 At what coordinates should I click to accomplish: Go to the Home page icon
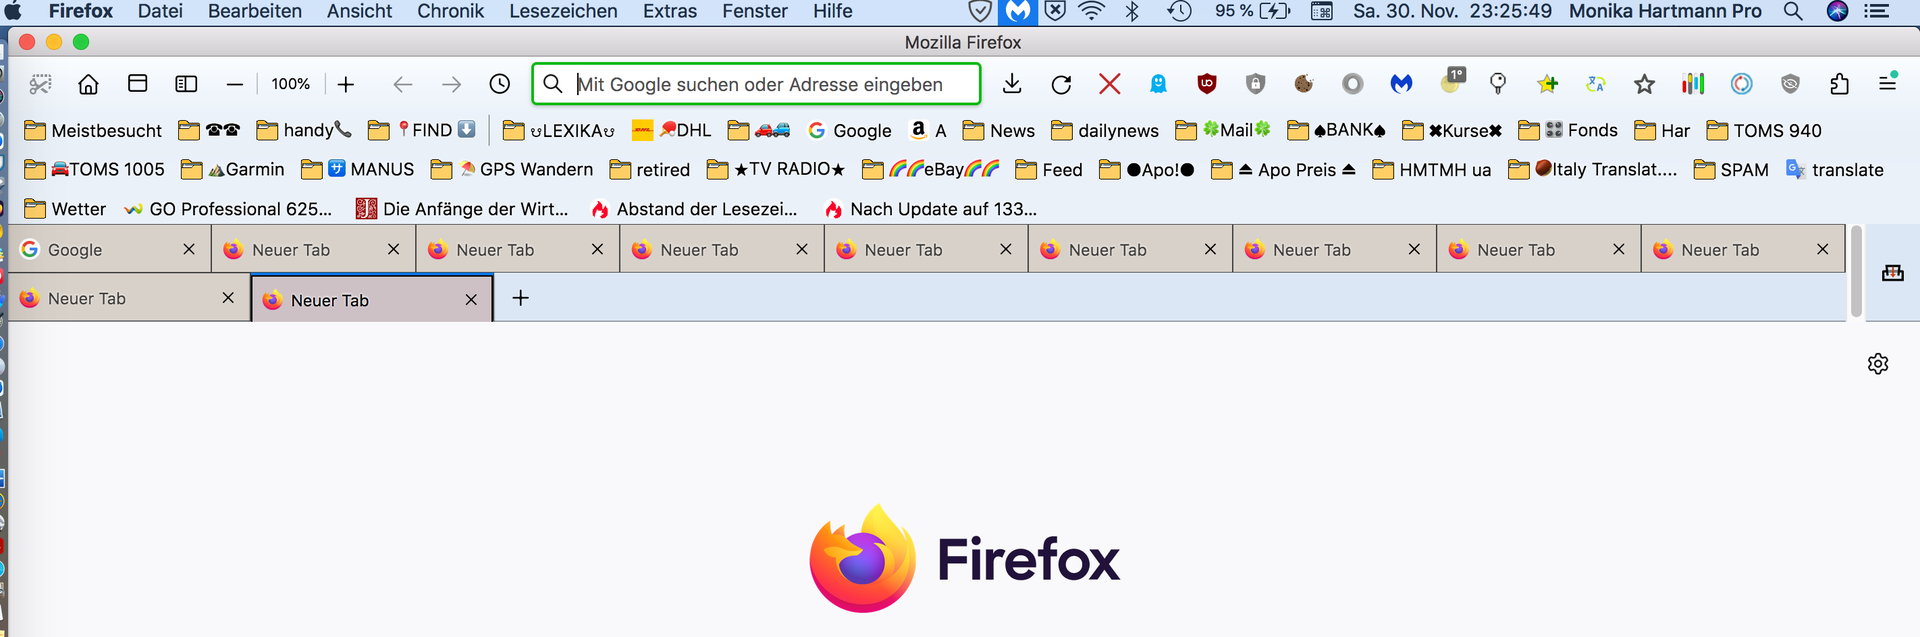89,84
